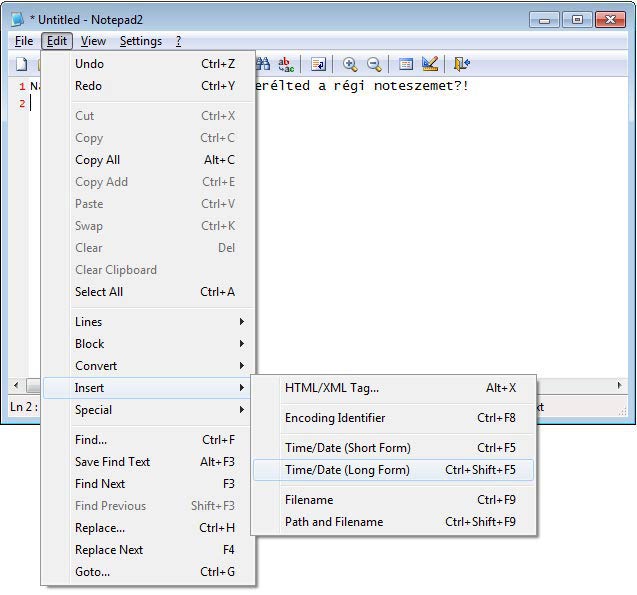The image size is (637, 595).
Task: Minimize the Notepad2 window
Action: (x=544, y=19)
